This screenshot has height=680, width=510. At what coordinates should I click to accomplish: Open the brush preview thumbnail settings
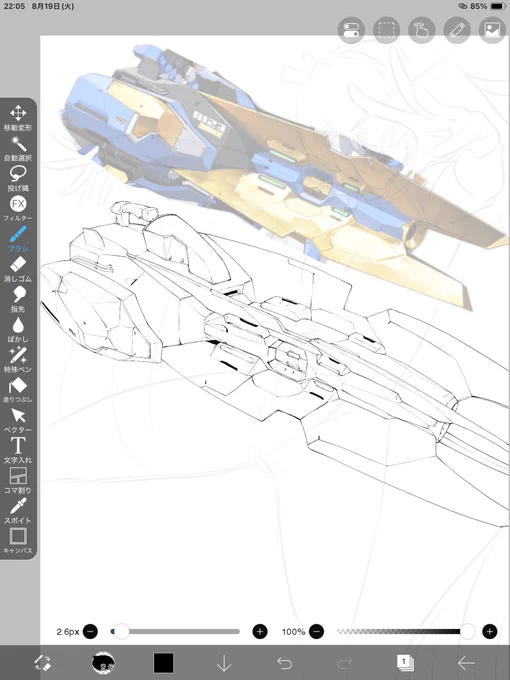point(103,663)
